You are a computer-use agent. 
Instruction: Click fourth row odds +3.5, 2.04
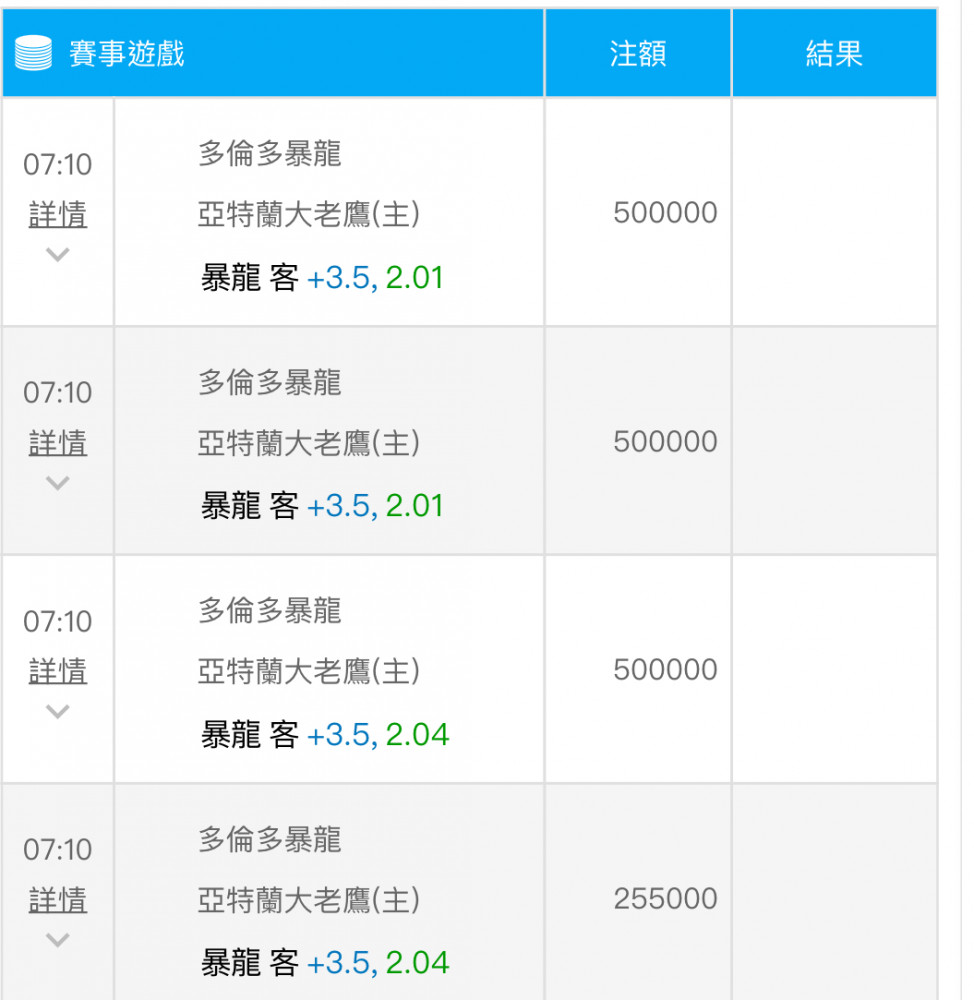378,962
